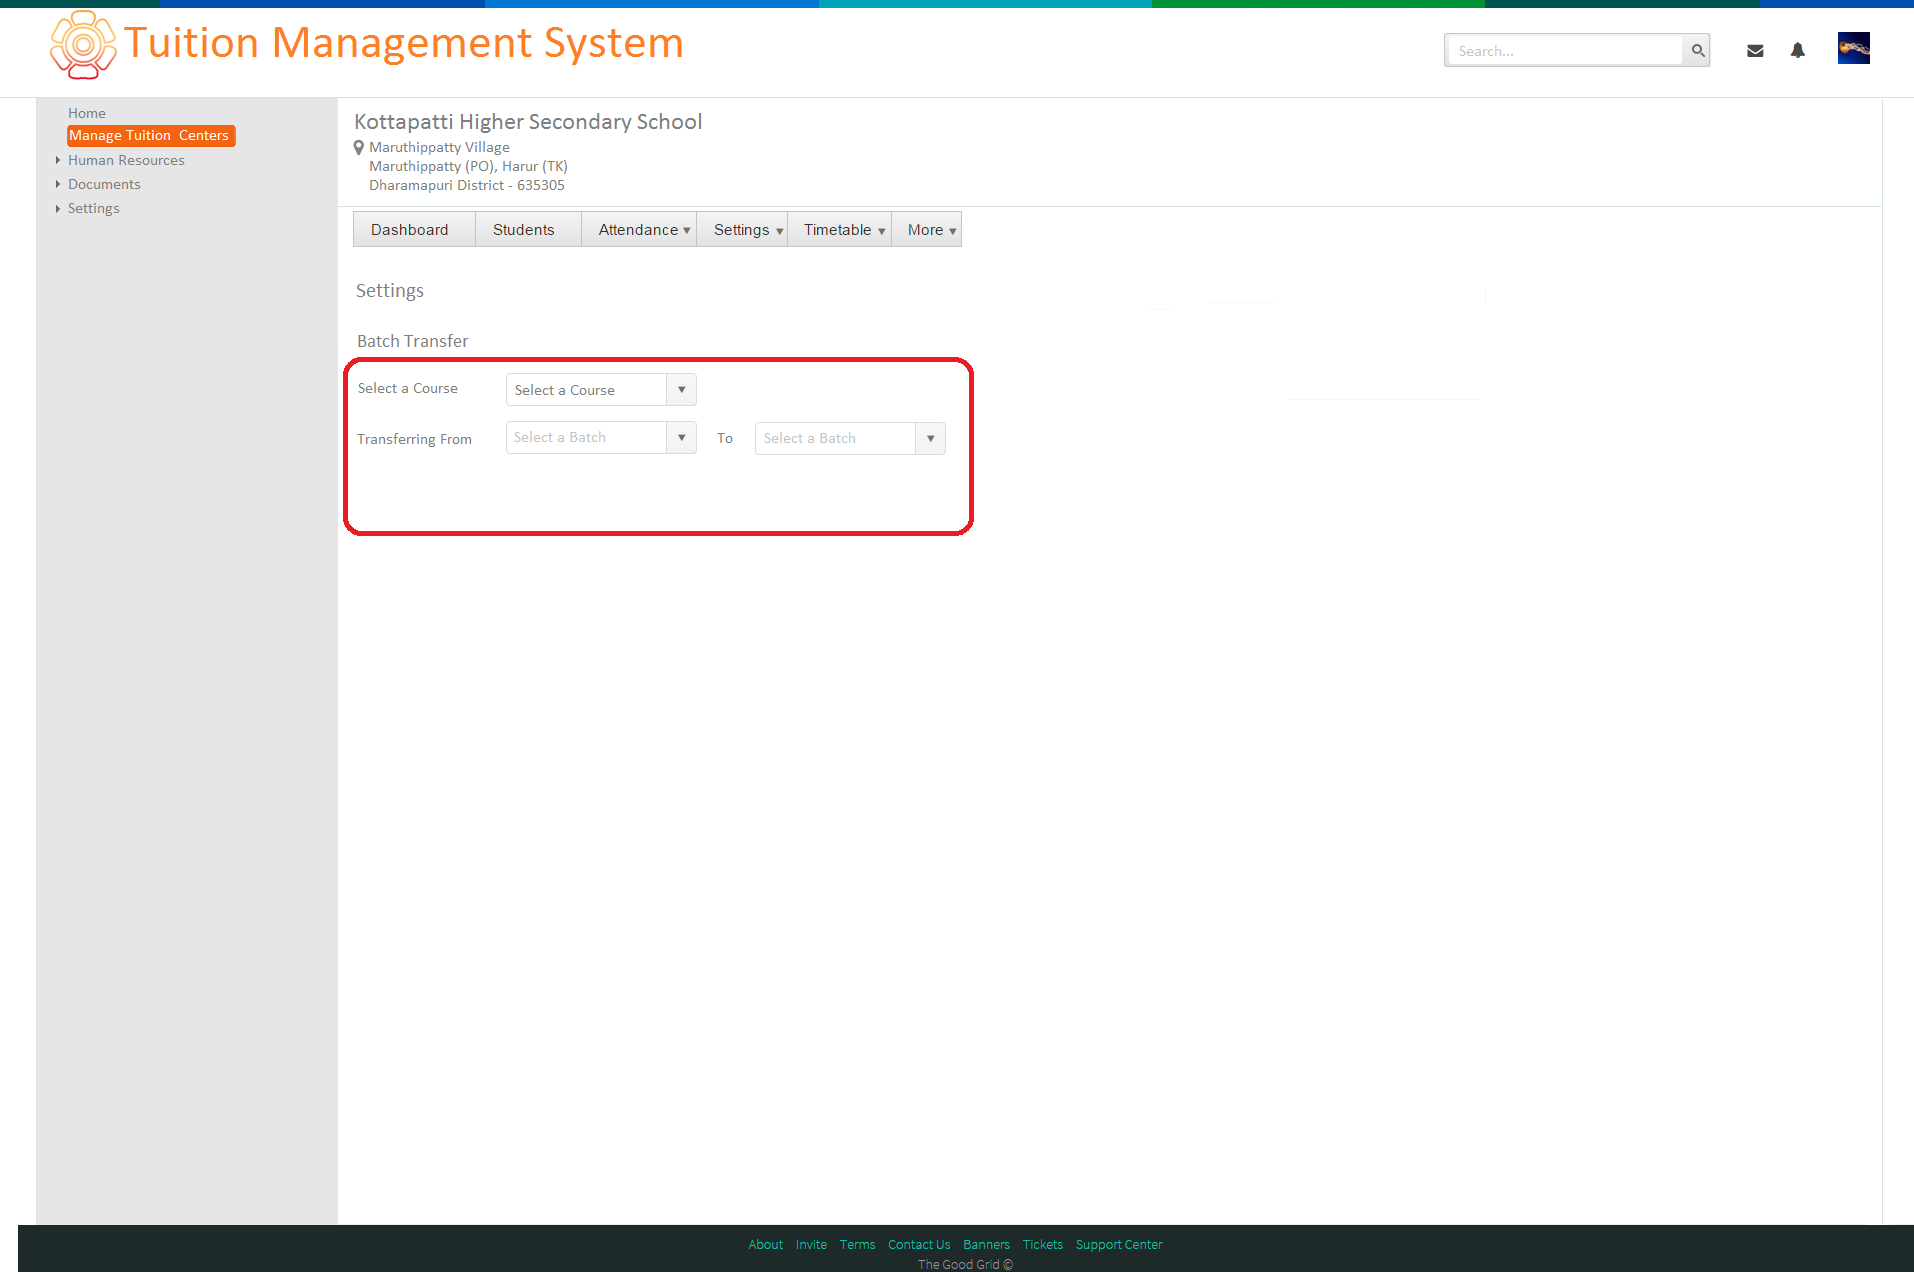The image size is (1914, 1272).
Task: Click Dharamapuri District - 635305 text
Action: tap(467, 185)
